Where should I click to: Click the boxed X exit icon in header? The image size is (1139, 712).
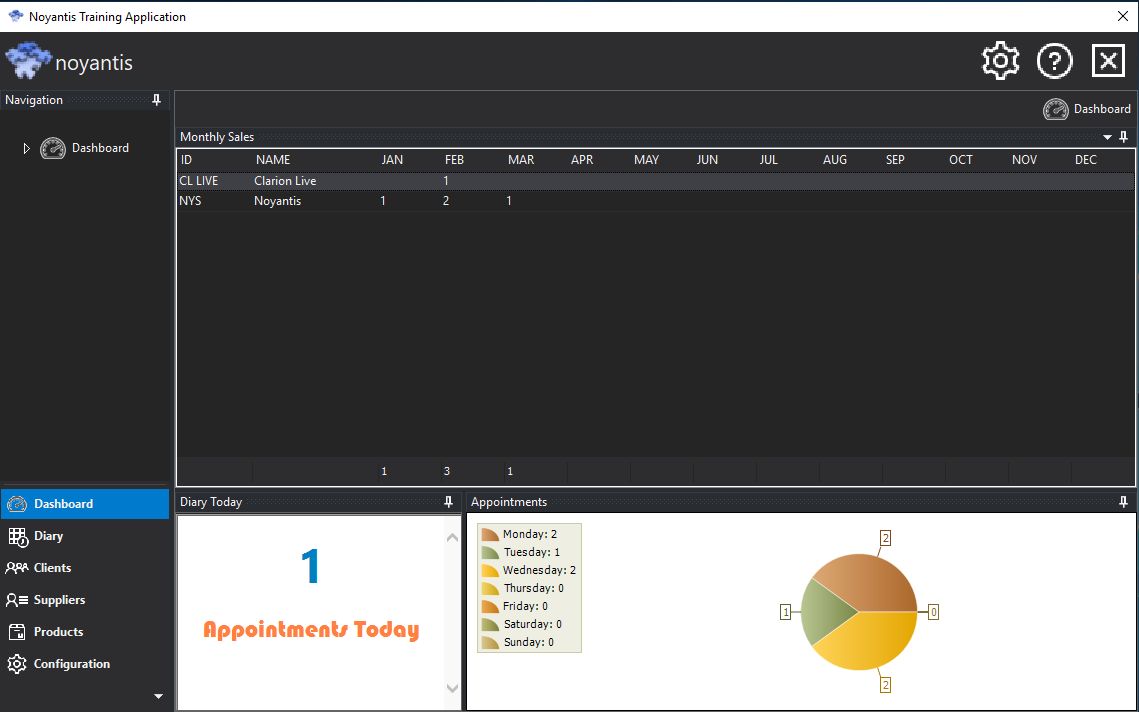click(x=1108, y=61)
